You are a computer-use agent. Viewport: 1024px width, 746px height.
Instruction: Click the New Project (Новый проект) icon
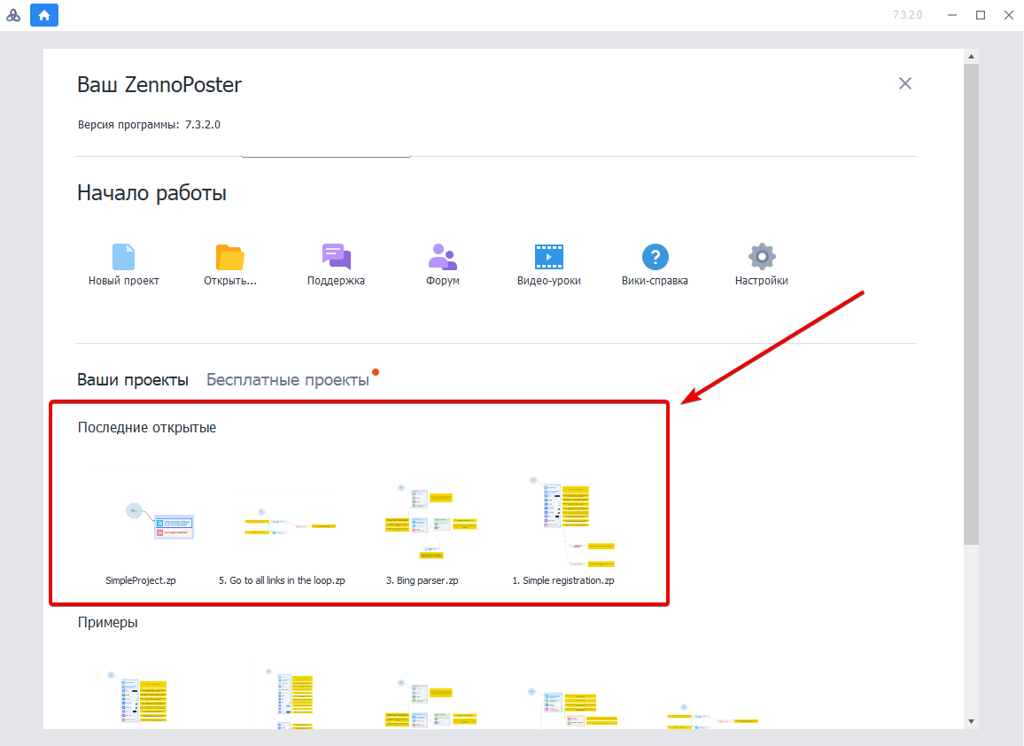tap(123, 257)
